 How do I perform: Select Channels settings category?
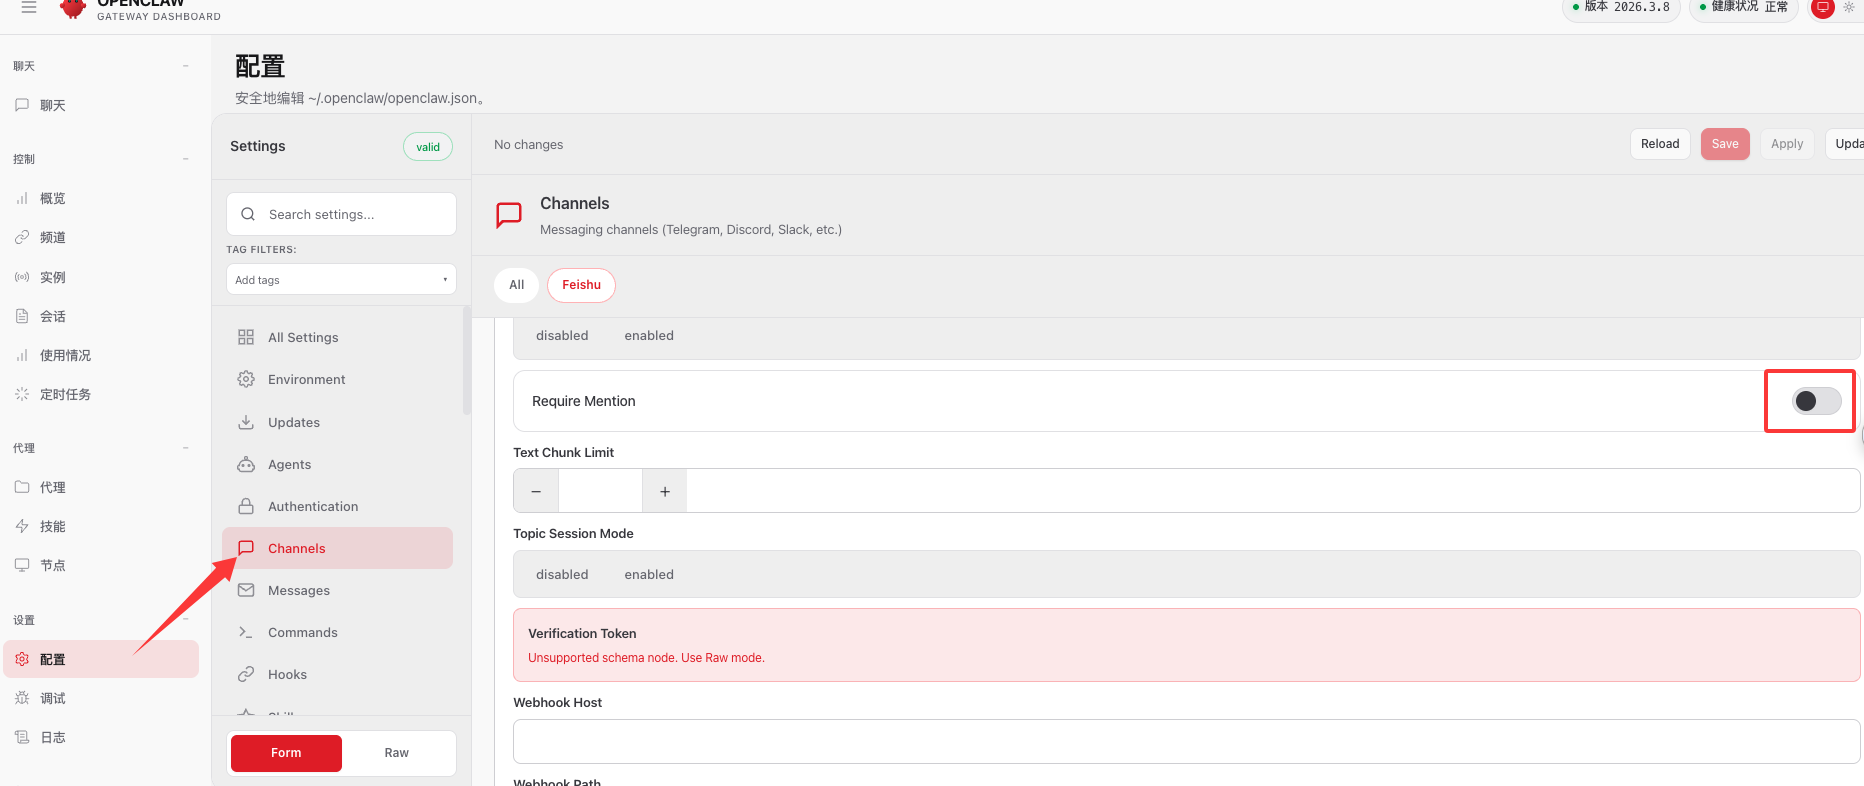point(338,548)
